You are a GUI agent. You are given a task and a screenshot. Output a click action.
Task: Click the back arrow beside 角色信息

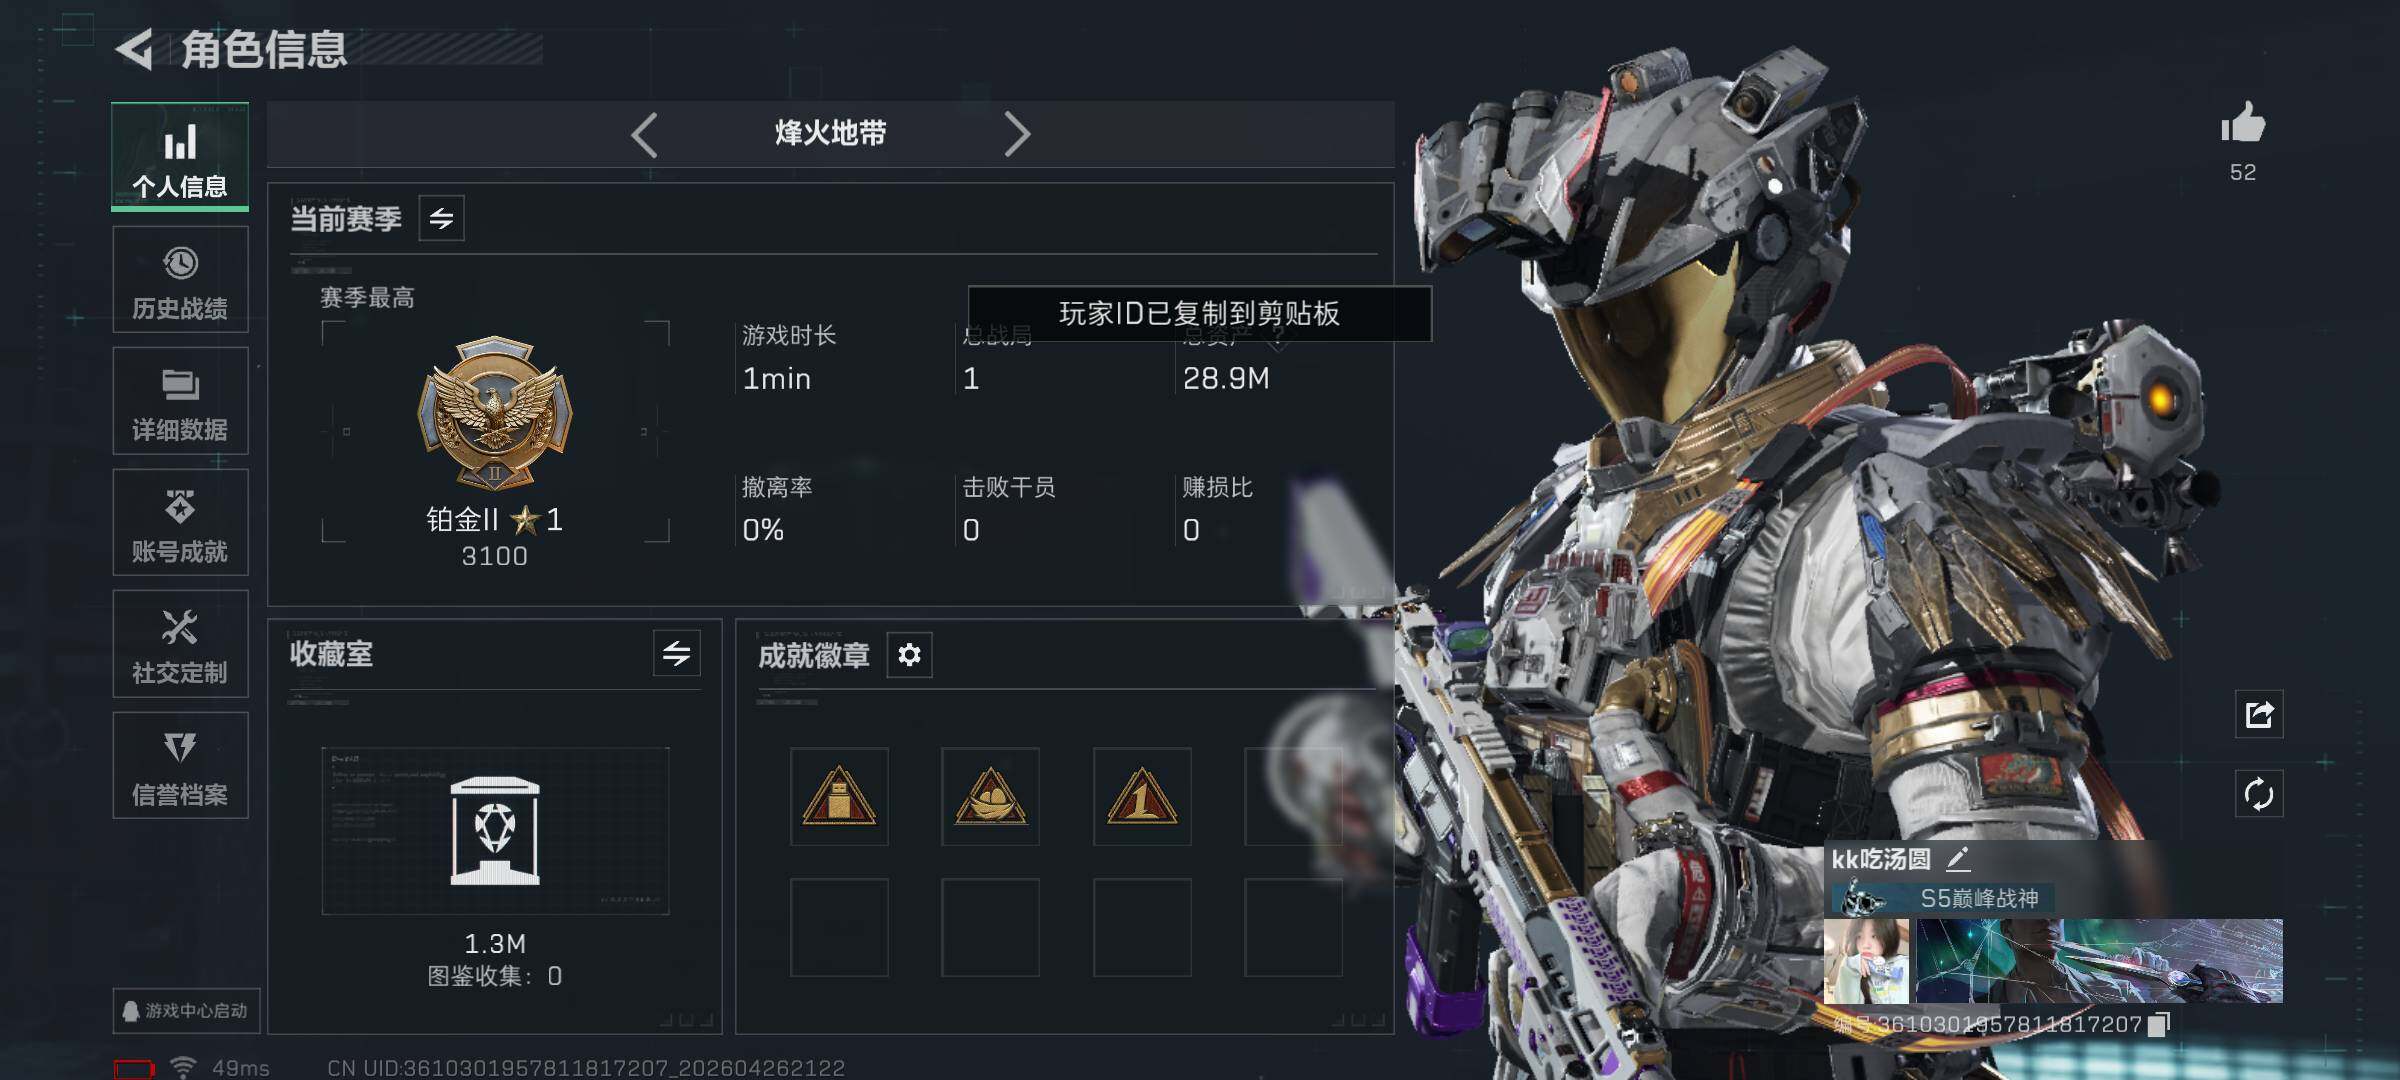135,49
